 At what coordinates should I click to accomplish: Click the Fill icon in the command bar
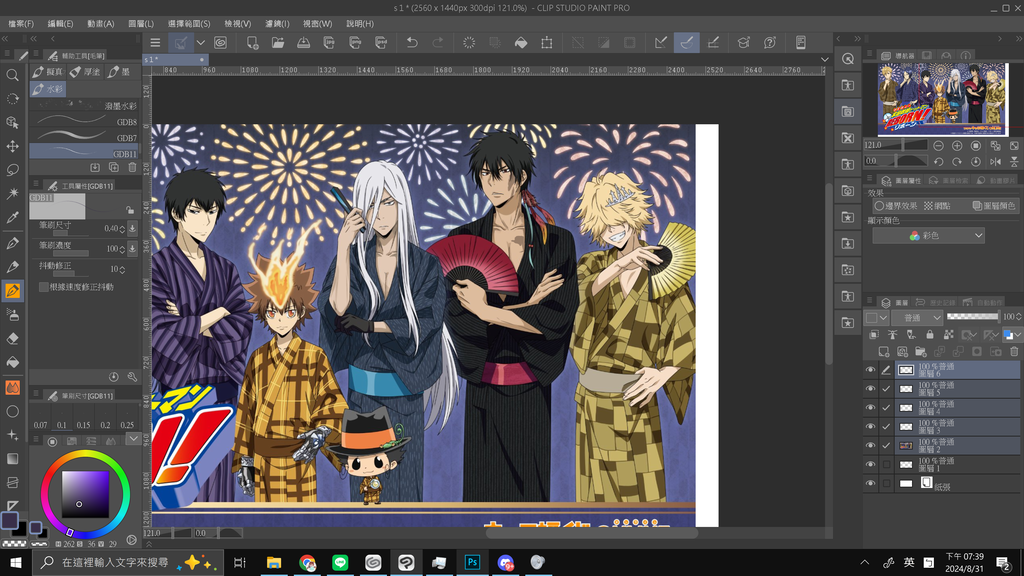520,42
